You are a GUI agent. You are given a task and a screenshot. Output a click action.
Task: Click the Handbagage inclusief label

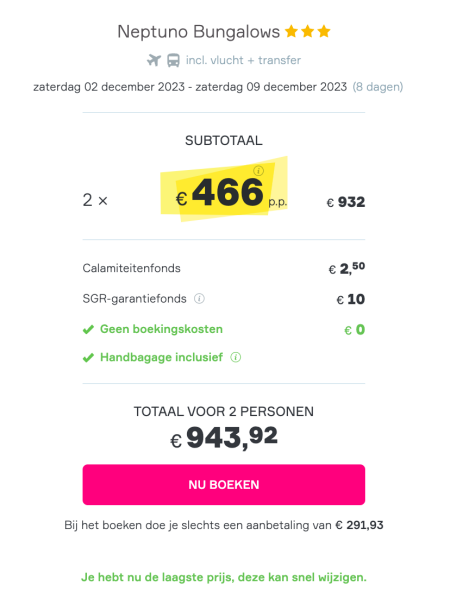[x=161, y=357]
